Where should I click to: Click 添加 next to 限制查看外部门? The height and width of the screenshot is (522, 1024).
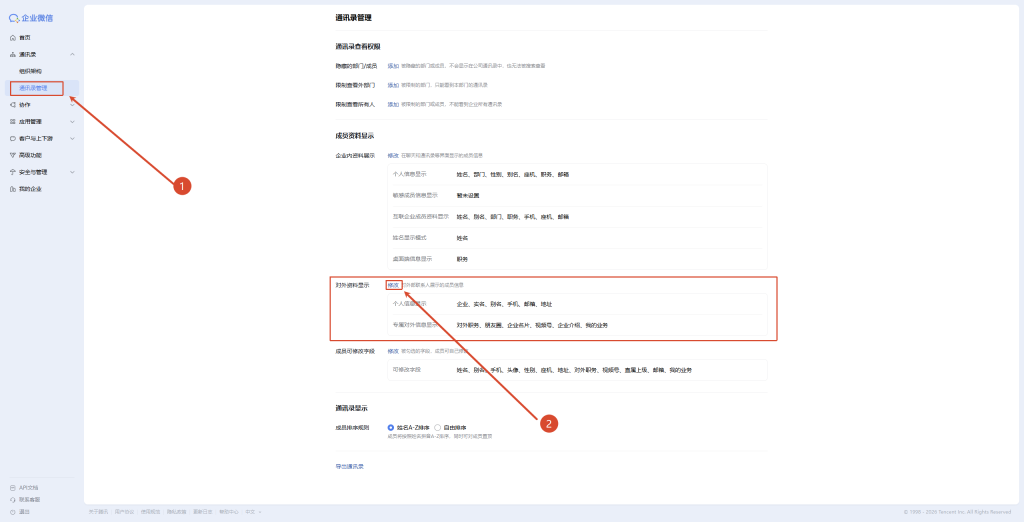point(393,85)
